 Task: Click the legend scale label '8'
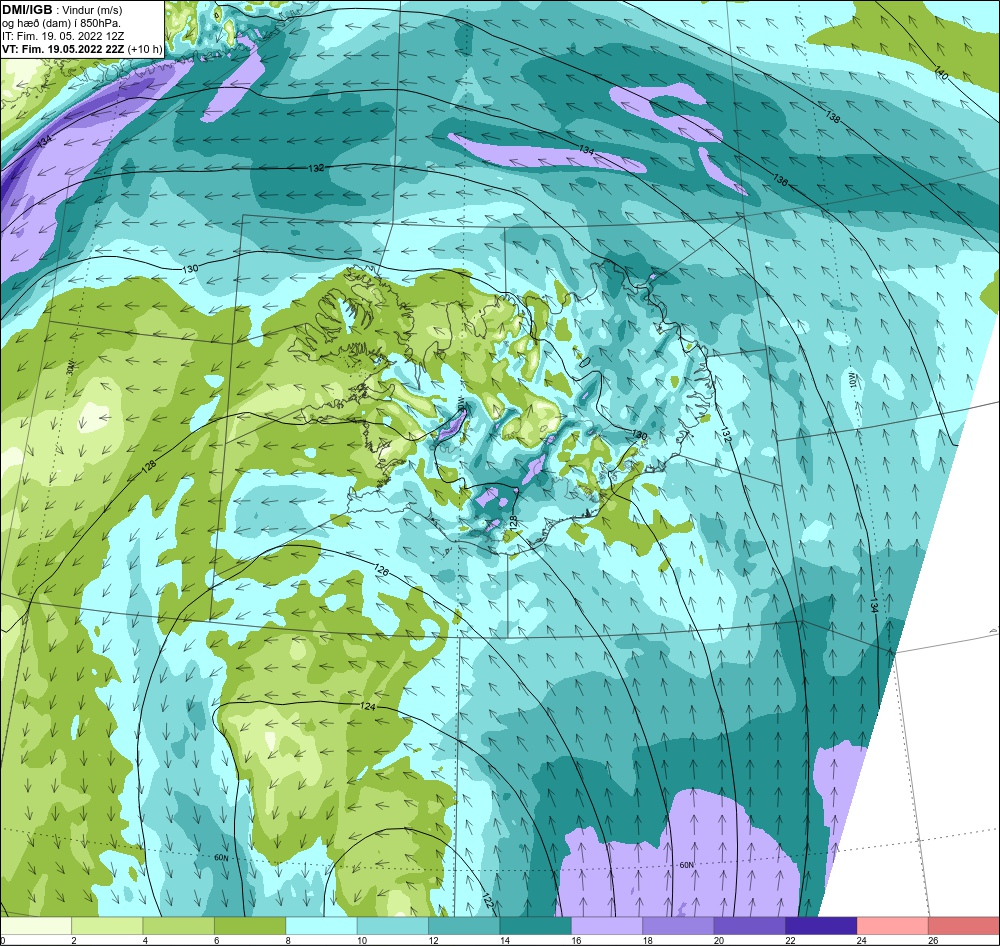(x=288, y=940)
